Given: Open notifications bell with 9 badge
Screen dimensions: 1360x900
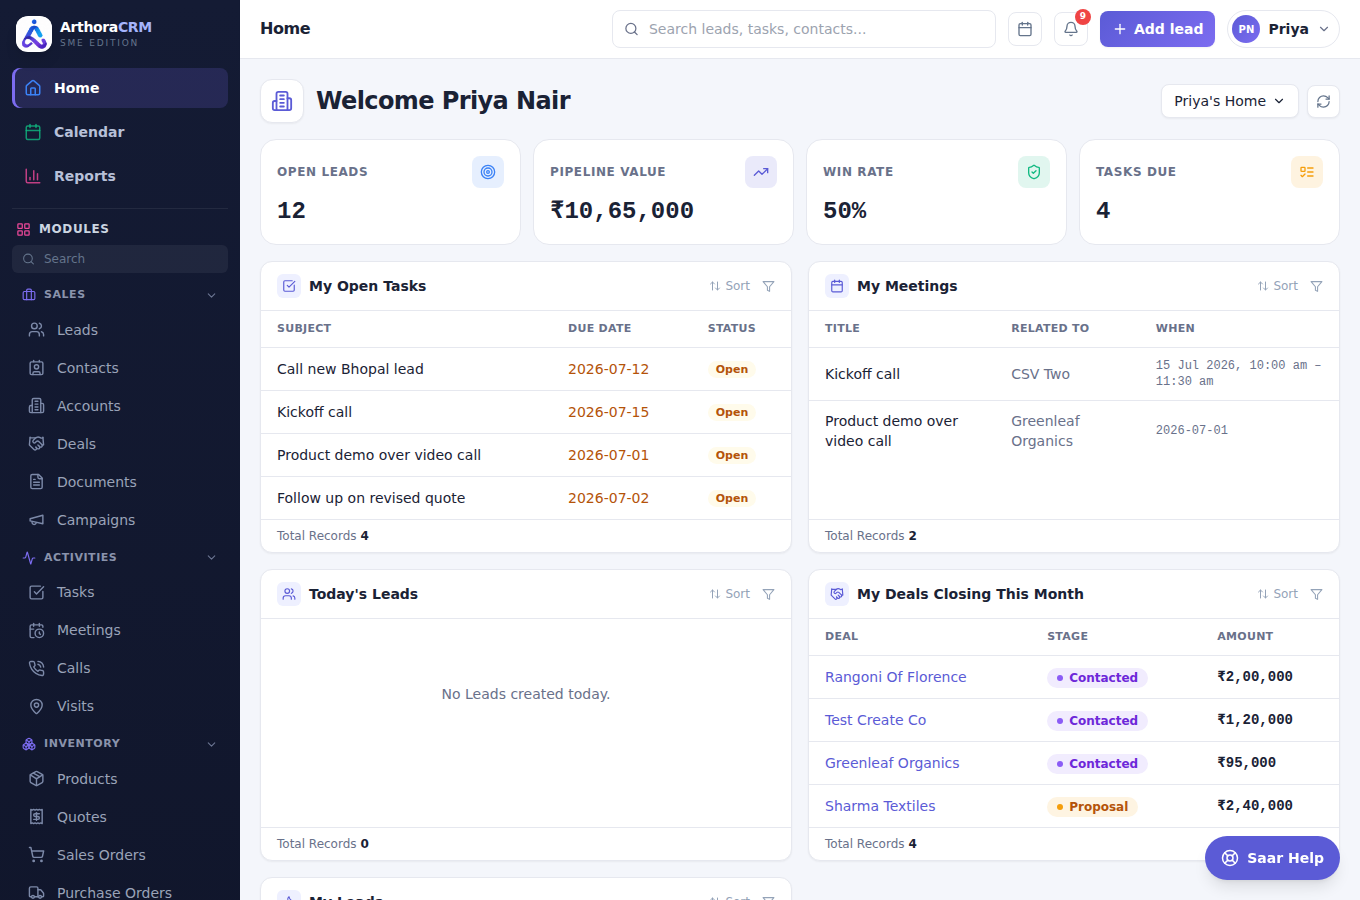Looking at the screenshot, I should pyautogui.click(x=1071, y=29).
